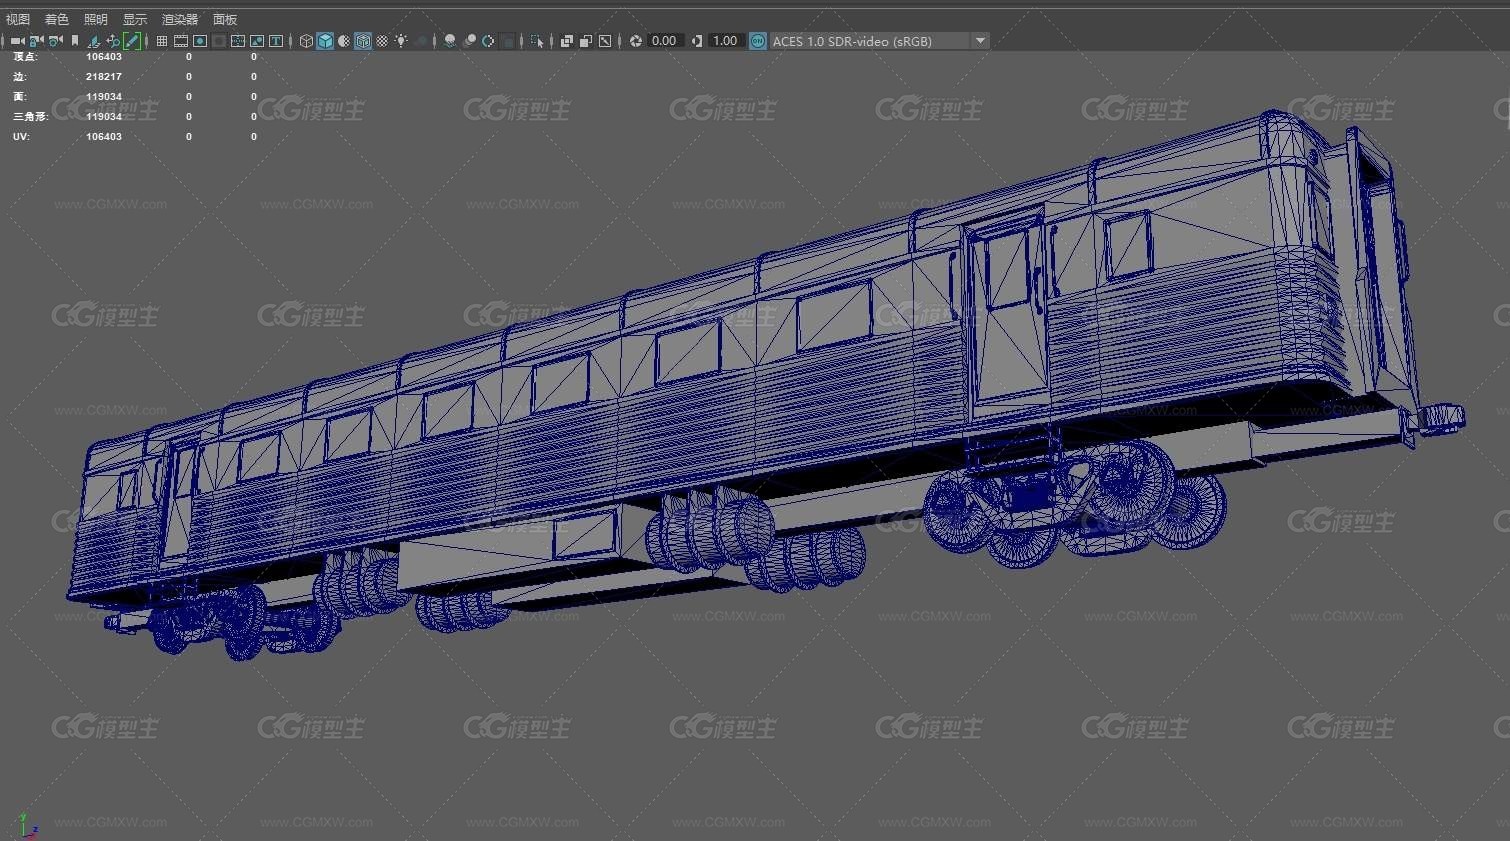This screenshot has height=841, width=1510.
Task: Toggle the Lock Camera icon
Action: (36, 41)
